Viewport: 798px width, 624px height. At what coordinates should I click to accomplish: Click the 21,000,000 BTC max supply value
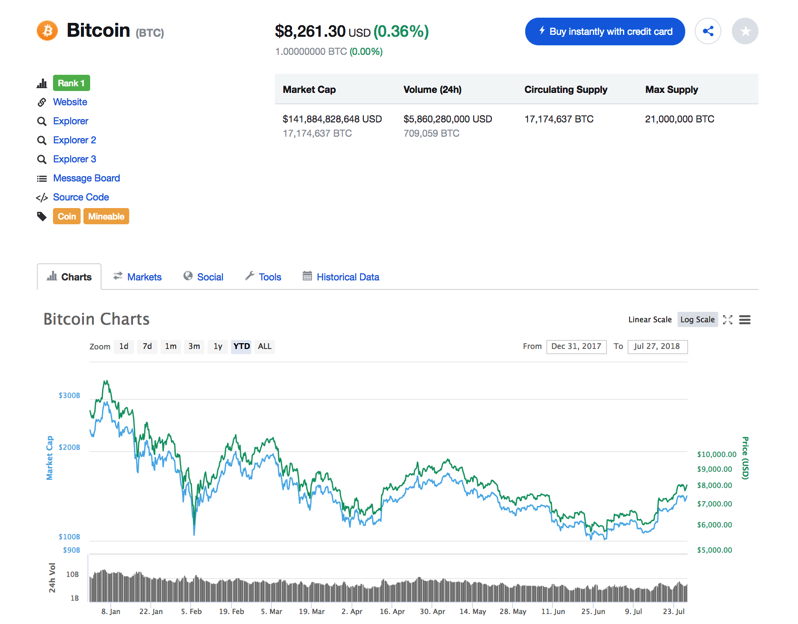tap(679, 119)
